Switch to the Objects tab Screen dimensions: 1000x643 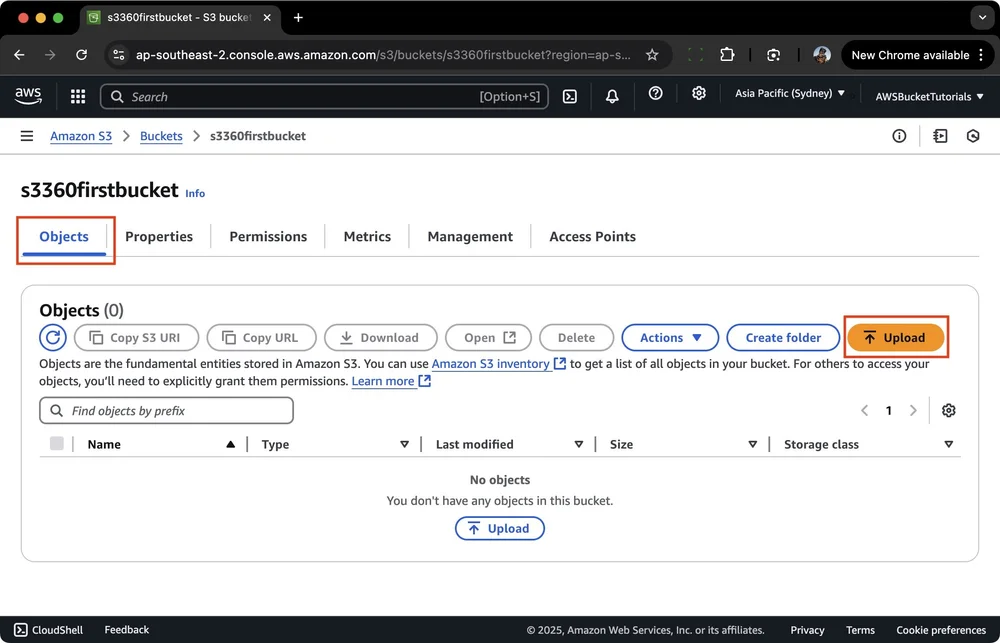[64, 237]
